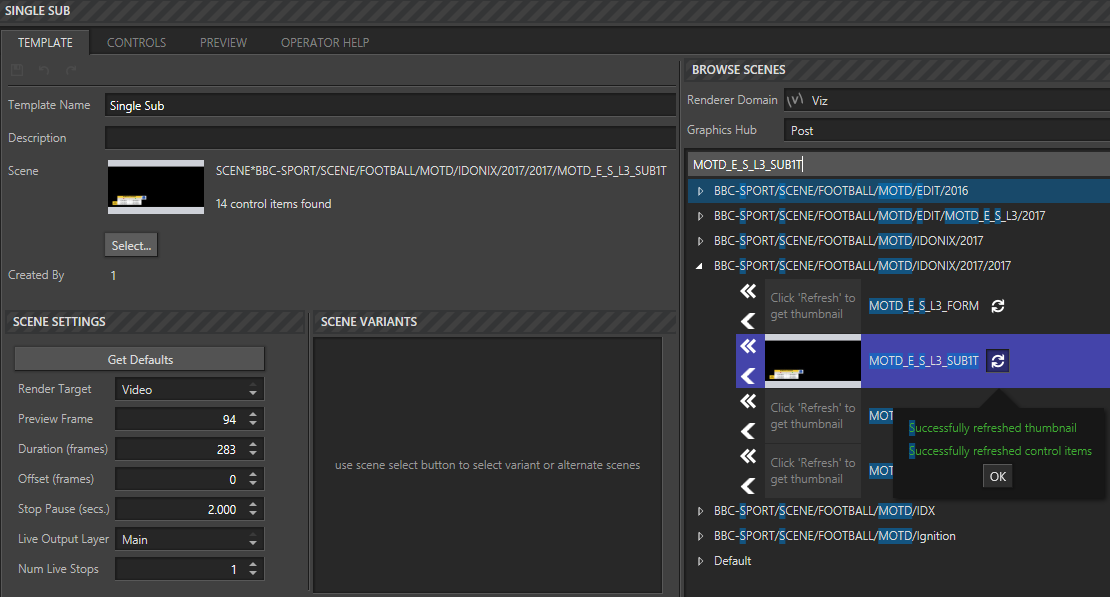
Task: Click the Select... scene button
Action: coord(131,245)
